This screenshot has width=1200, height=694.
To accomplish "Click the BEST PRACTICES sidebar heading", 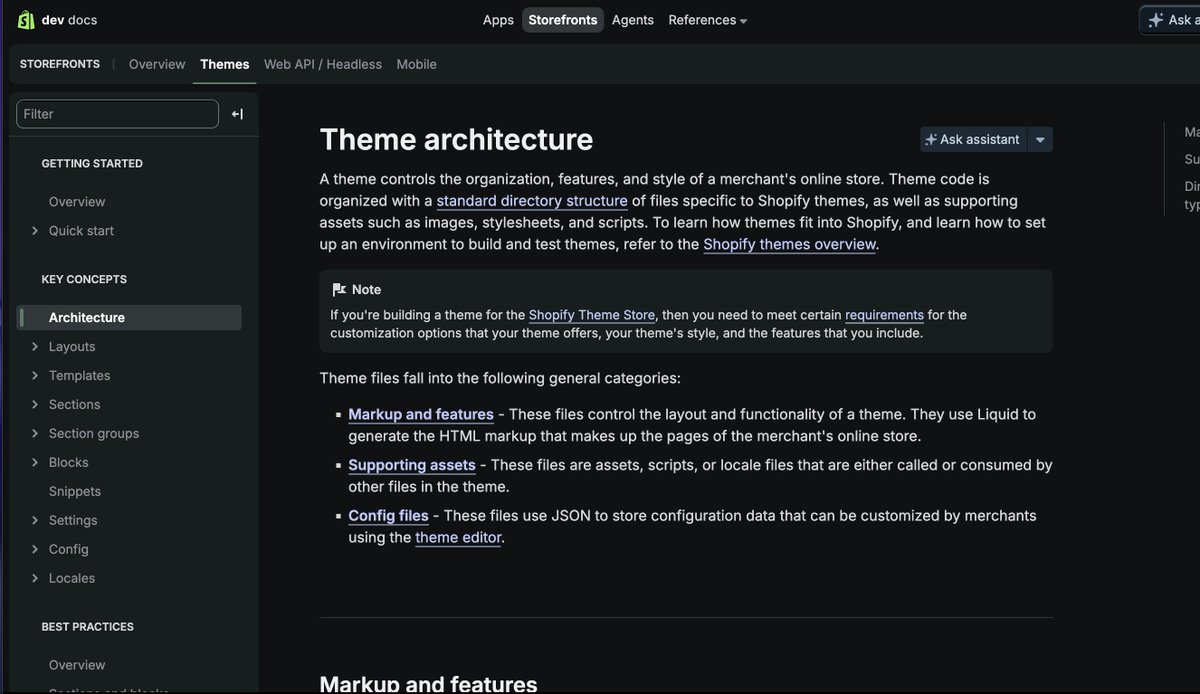I will pos(88,627).
